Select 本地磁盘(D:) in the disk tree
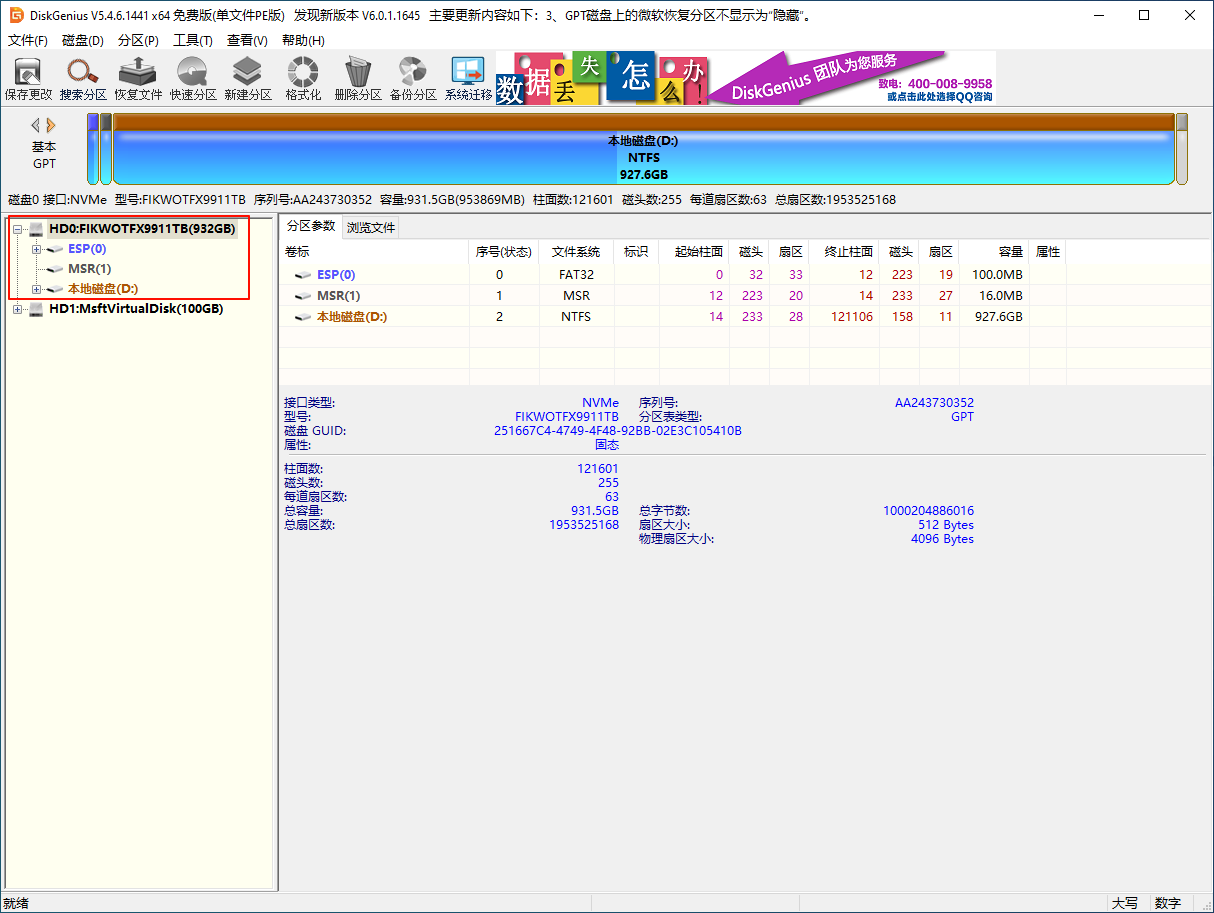1214x913 pixels. coord(103,289)
